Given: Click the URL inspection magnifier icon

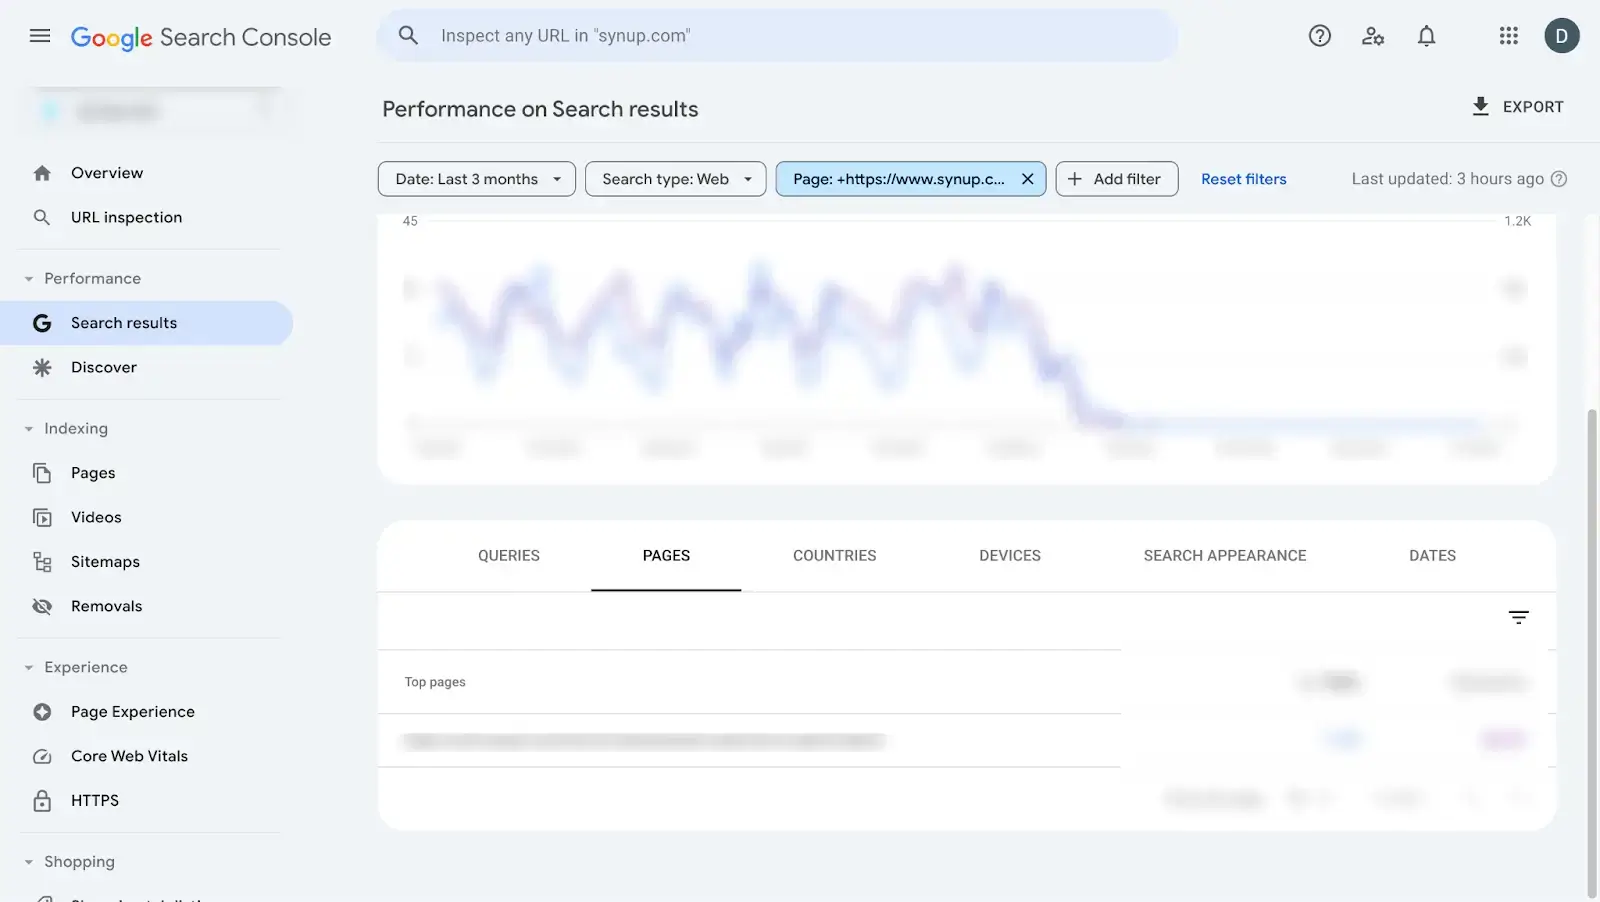Looking at the screenshot, I should coord(42,217).
